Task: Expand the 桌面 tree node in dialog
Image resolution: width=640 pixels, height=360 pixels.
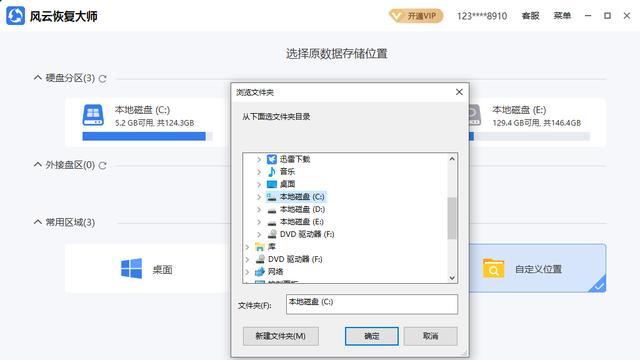Action: coord(259,184)
